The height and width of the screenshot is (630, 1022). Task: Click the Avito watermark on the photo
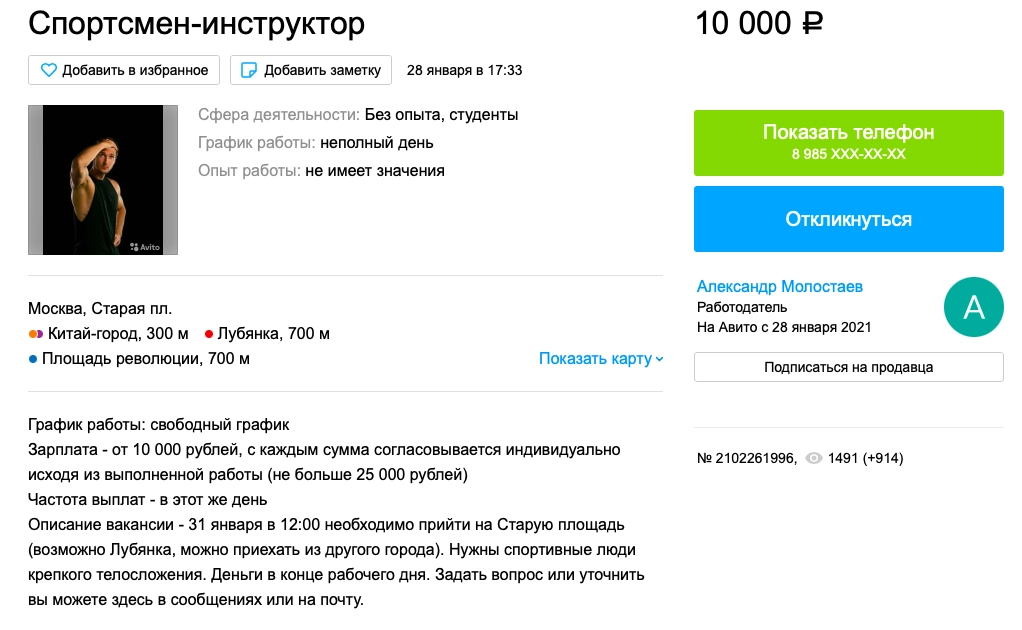[144, 245]
